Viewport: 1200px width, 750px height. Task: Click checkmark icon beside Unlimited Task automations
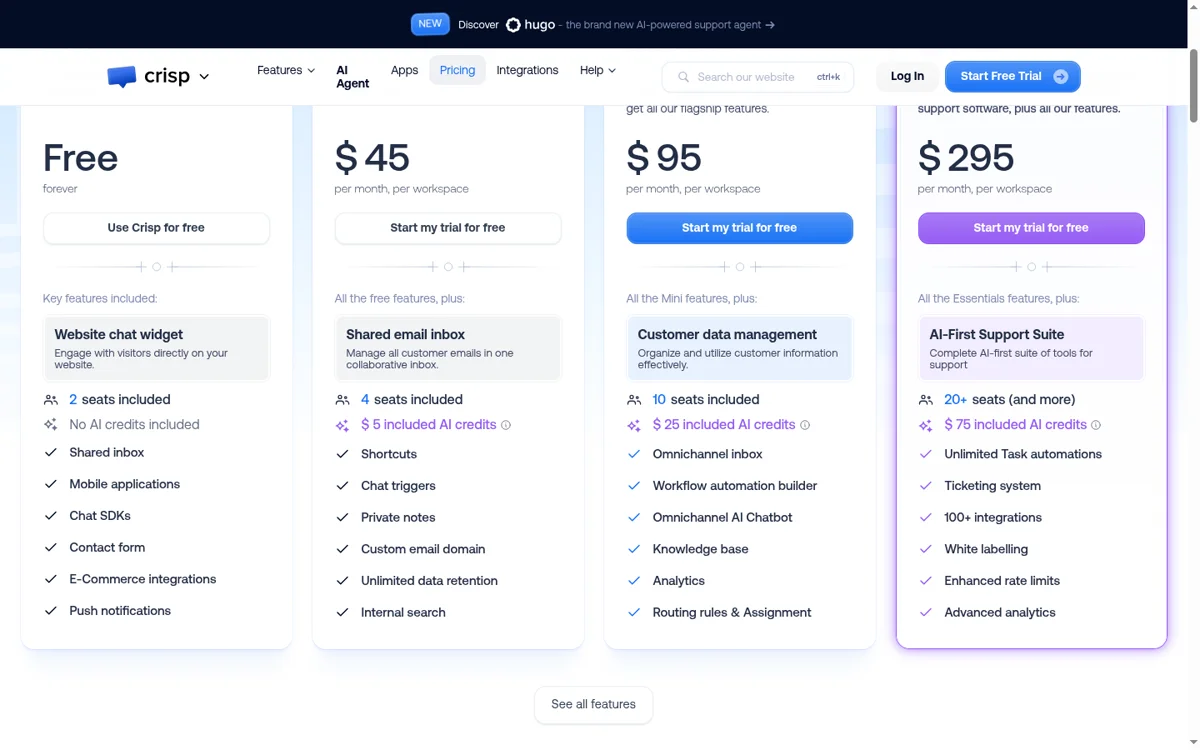pyautogui.click(x=926, y=454)
